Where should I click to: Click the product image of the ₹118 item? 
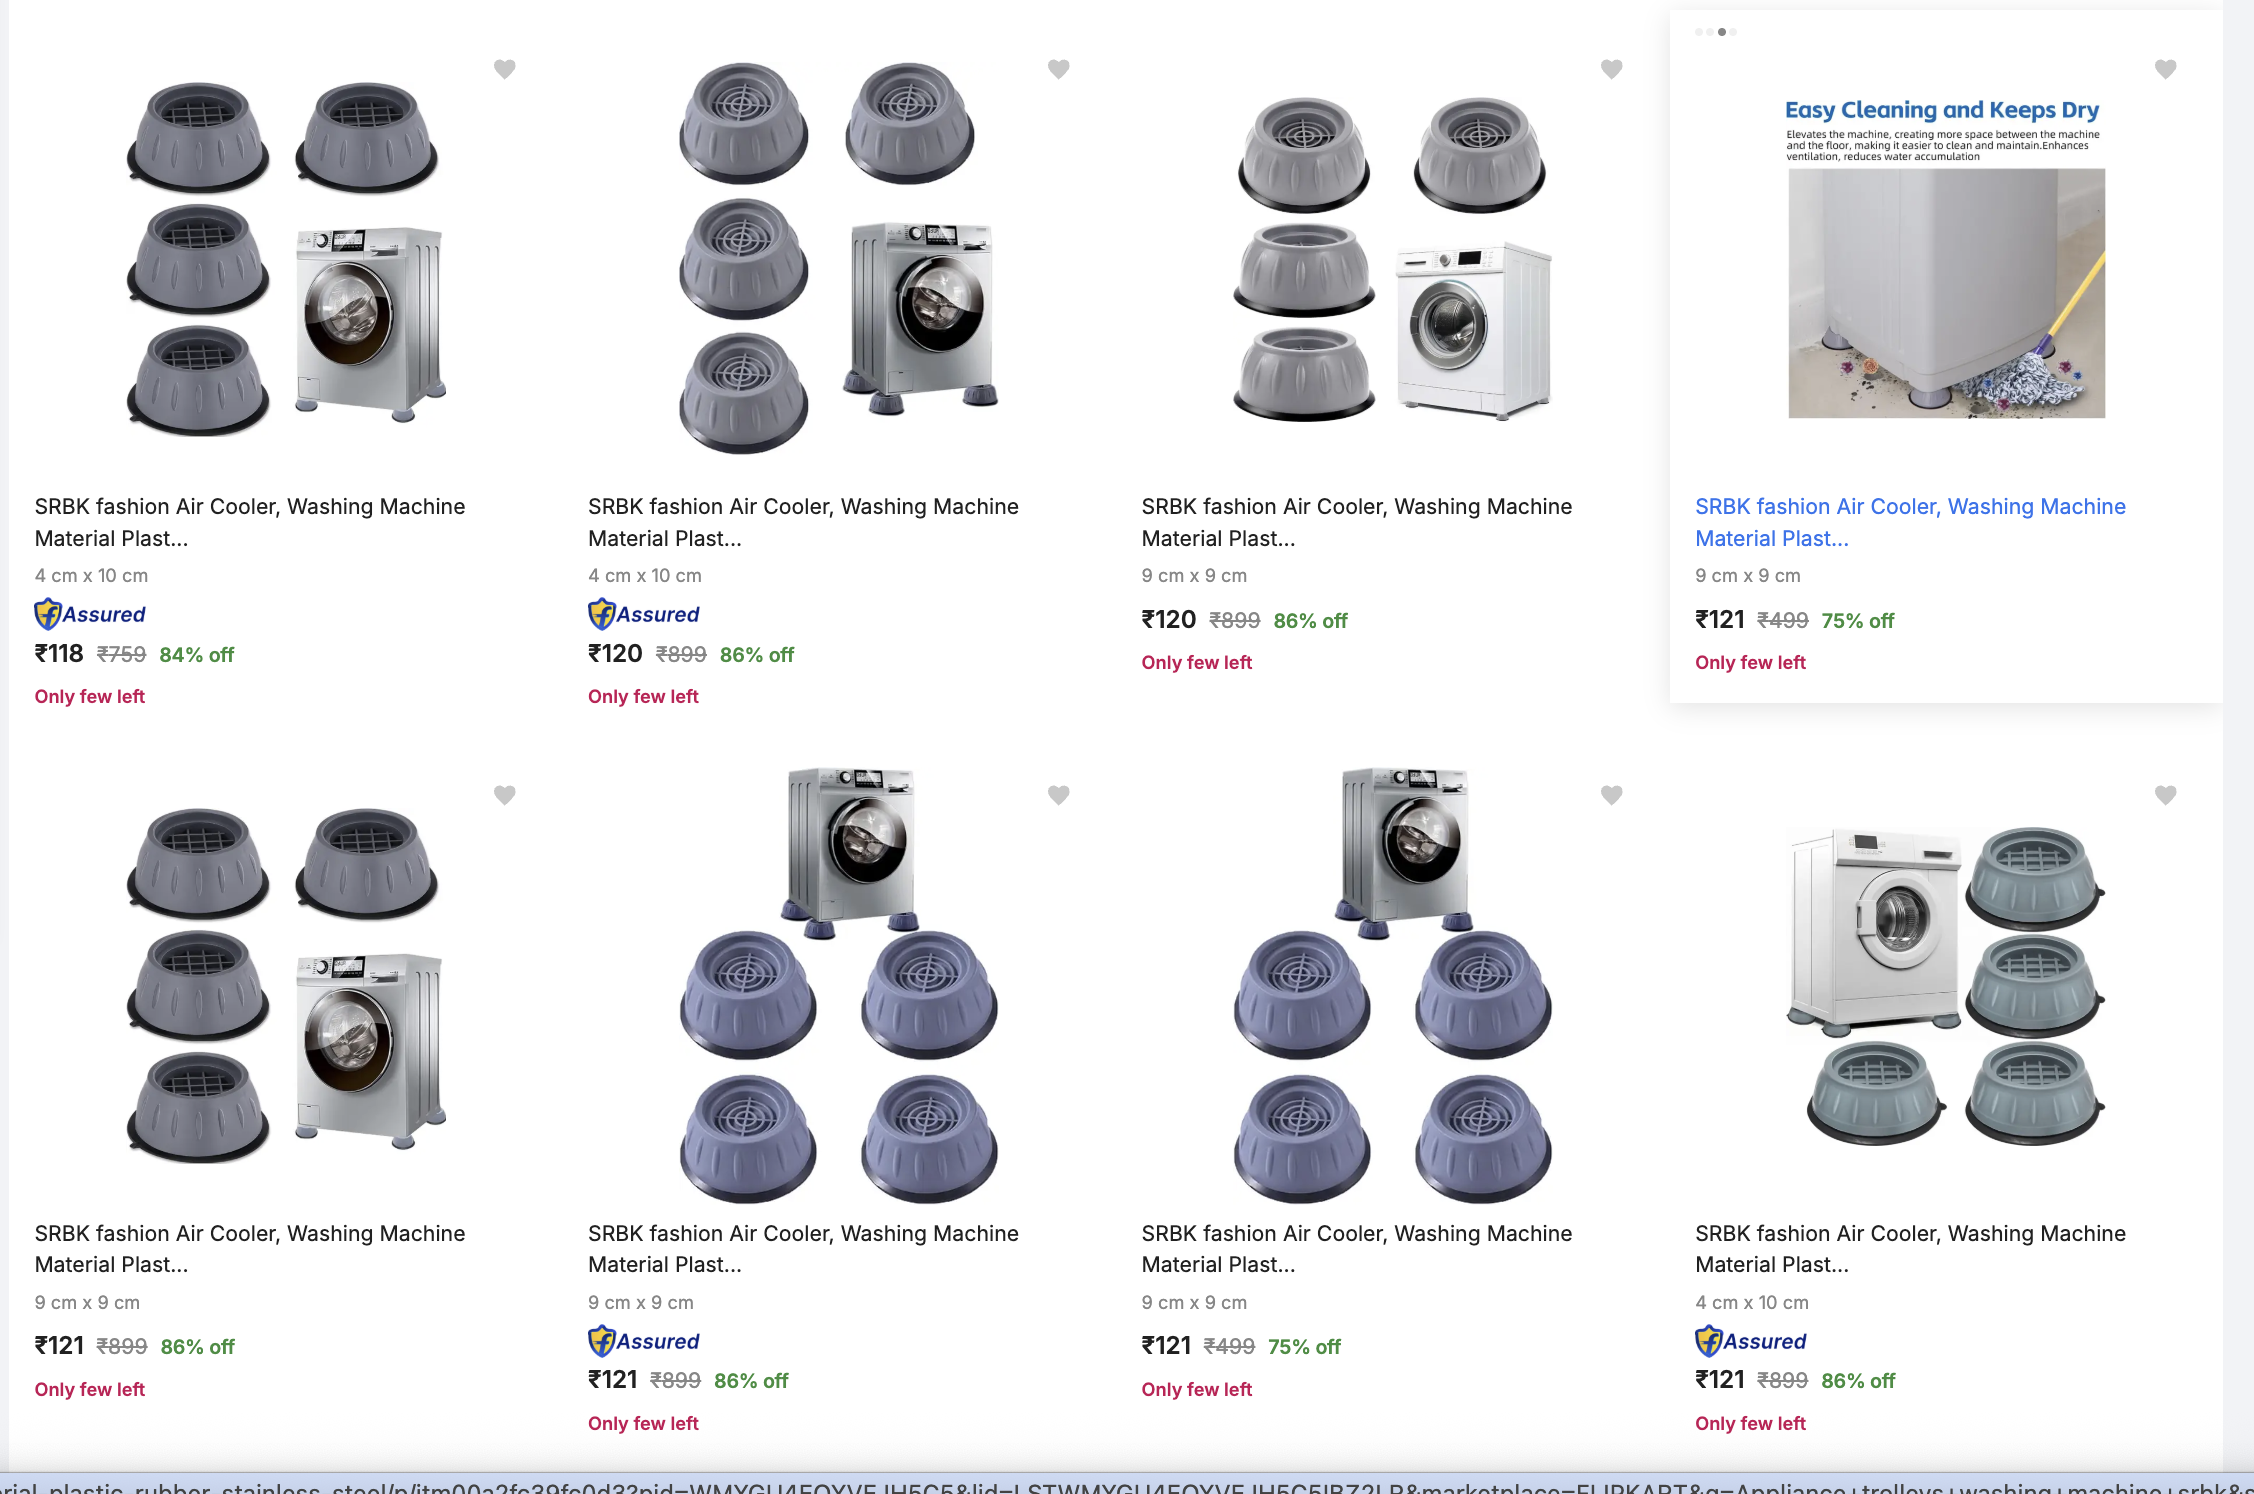click(285, 260)
